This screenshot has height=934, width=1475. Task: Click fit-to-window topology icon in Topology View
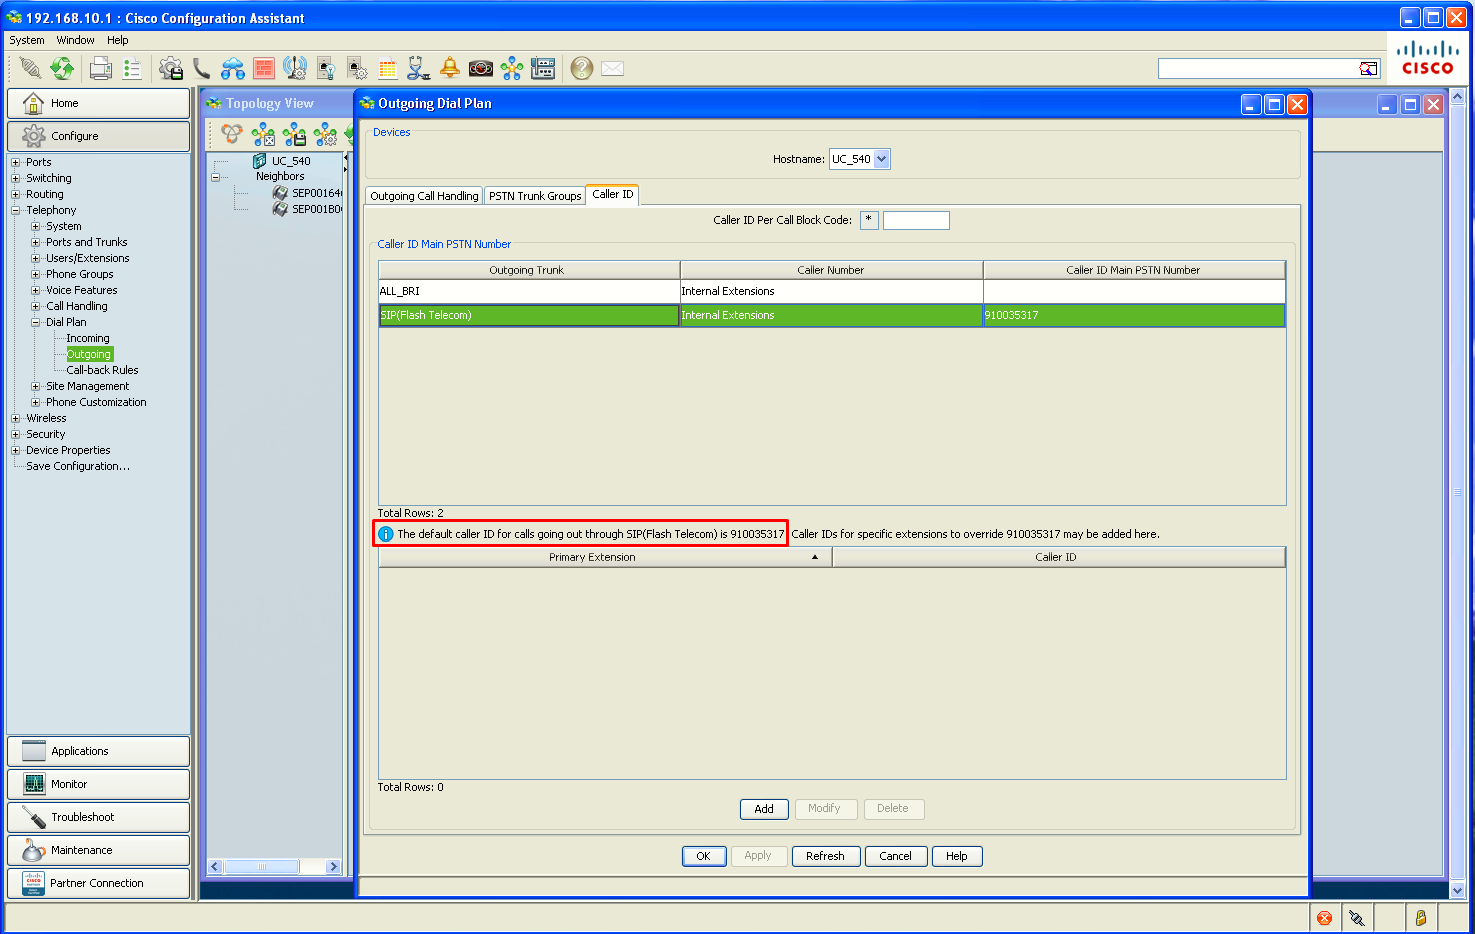(x=263, y=134)
